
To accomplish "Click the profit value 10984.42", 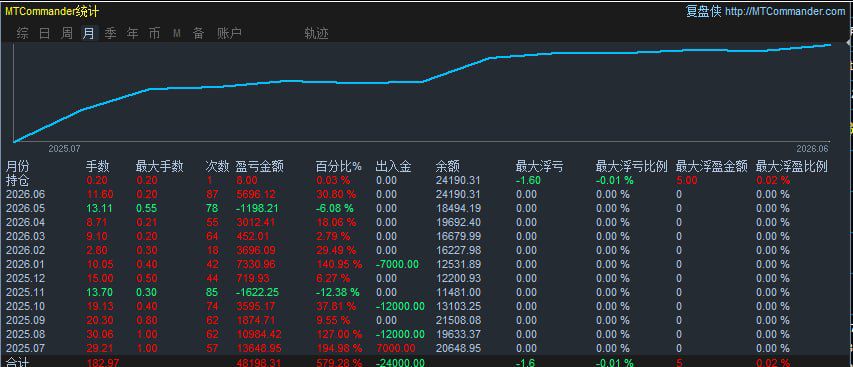I will (258, 334).
